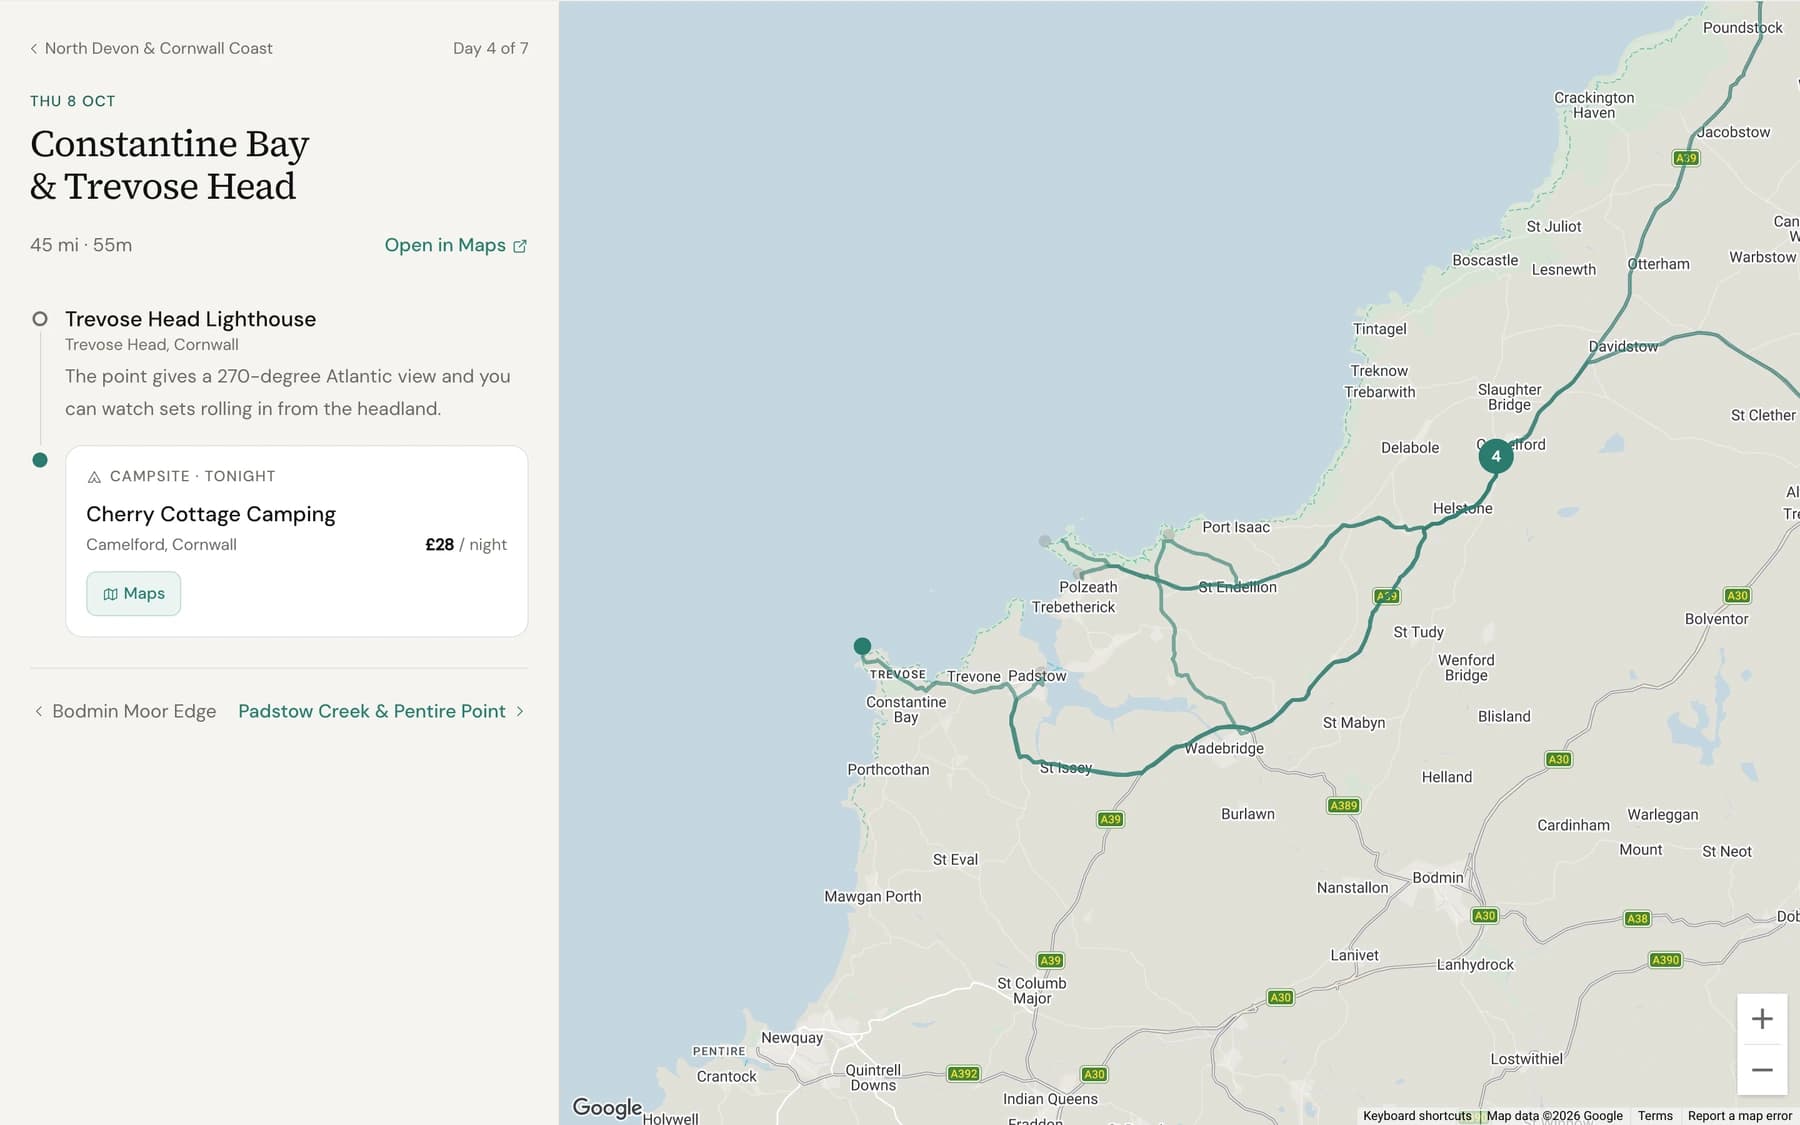Click the Tintagel map label

click(1379, 329)
